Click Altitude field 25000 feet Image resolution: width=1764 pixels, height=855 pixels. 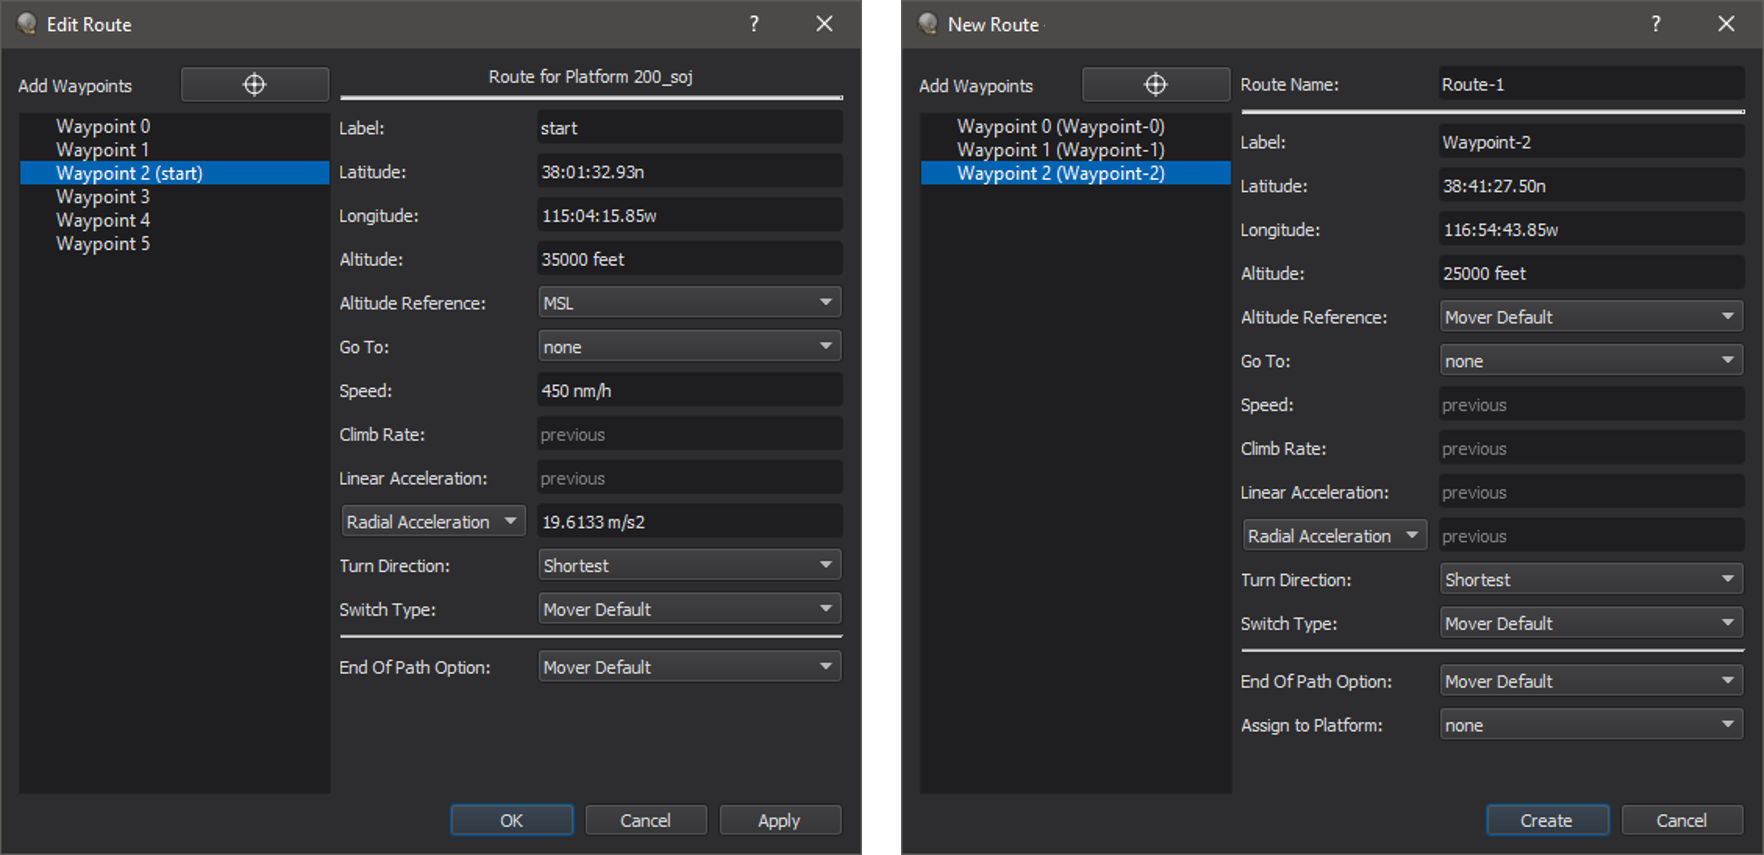point(1591,273)
